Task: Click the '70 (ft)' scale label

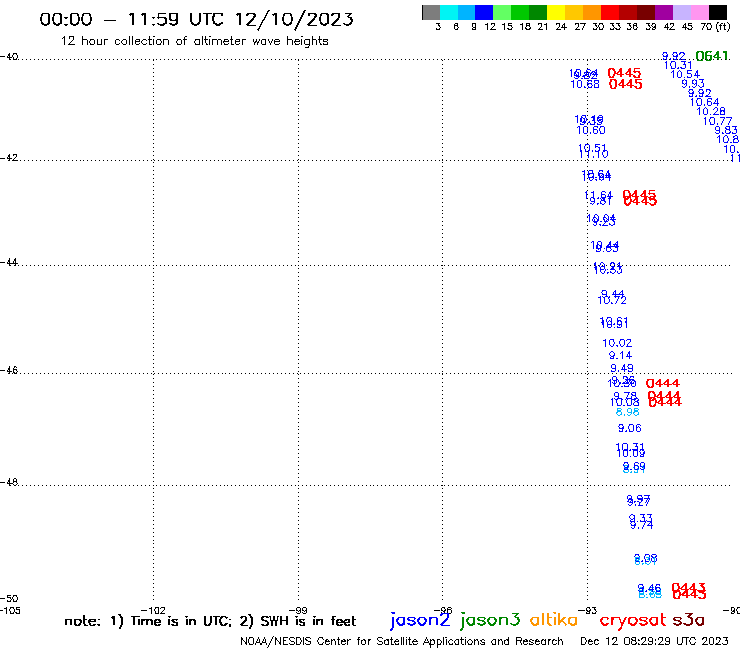Action: 715,27
